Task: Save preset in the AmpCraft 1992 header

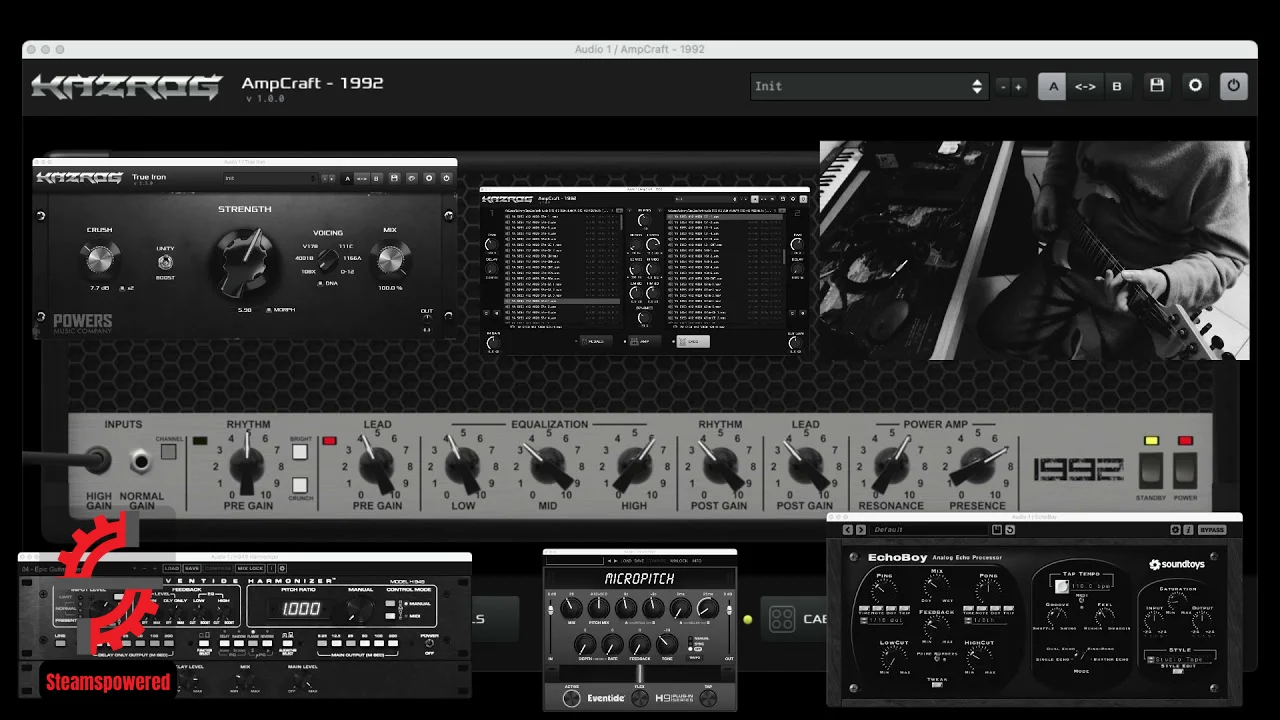Action: 1157,86
